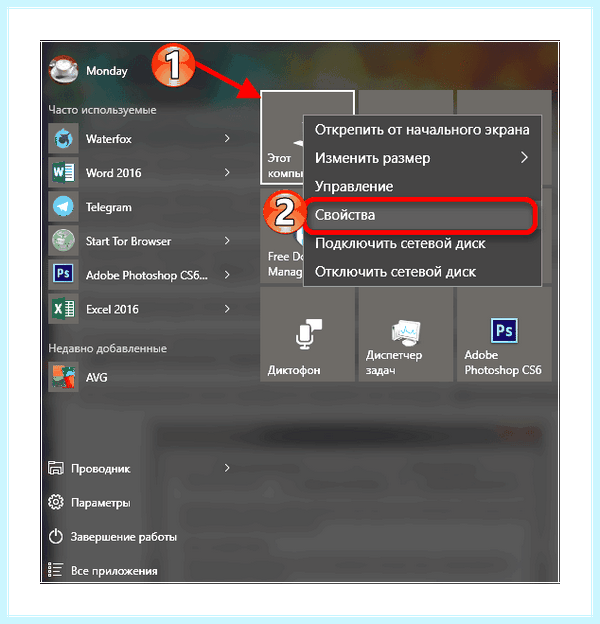Screen dimensions: 600x624
Task: Choose Изменить размер in context menu
Action: coord(422,158)
